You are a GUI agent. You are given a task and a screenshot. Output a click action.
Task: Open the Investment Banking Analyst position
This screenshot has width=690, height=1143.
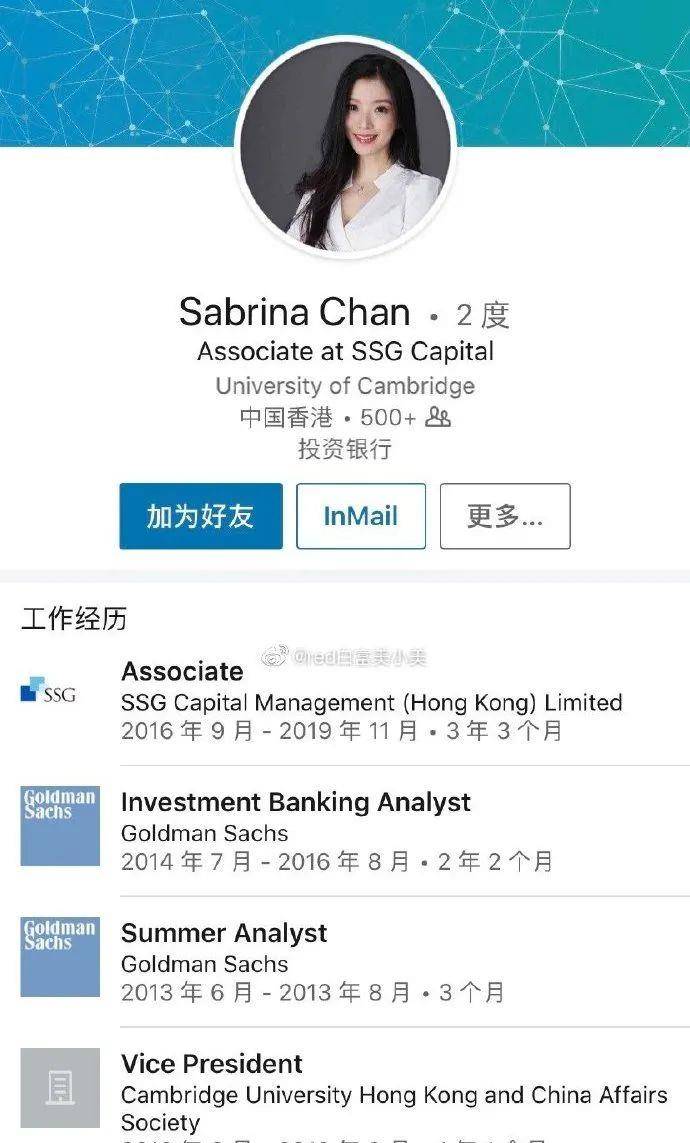tap(295, 802)
